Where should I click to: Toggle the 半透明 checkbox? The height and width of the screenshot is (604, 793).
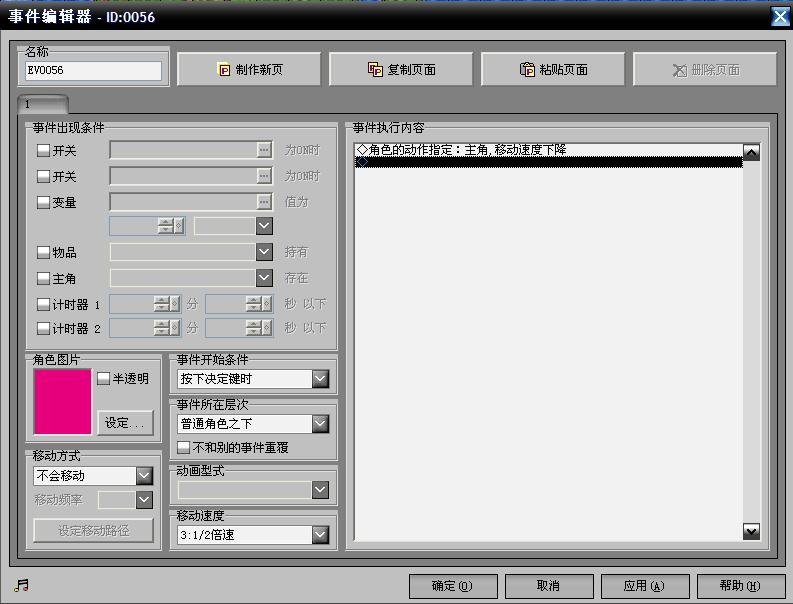click(x=103, y=378)
